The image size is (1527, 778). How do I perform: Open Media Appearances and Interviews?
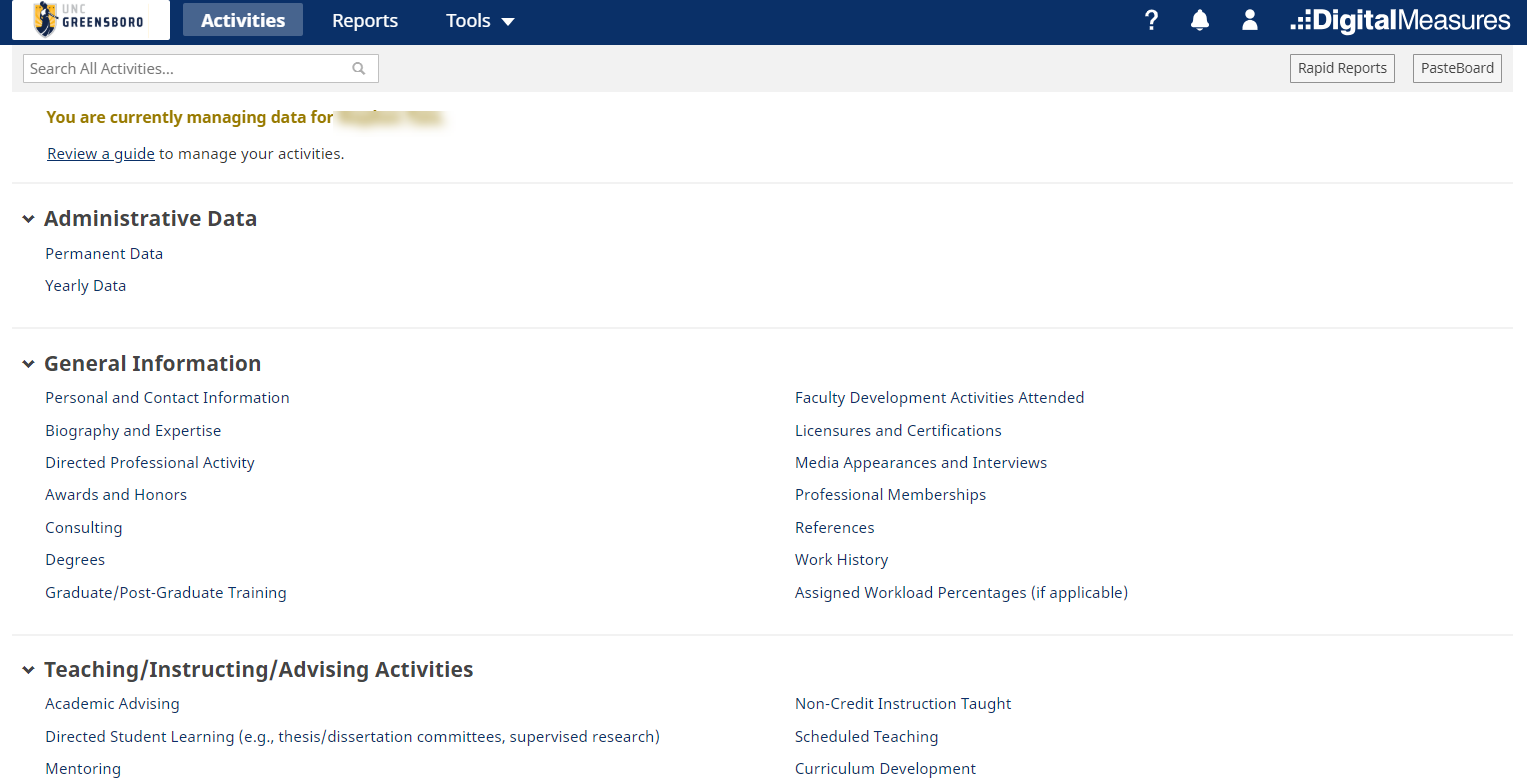[x=921, y=463]
